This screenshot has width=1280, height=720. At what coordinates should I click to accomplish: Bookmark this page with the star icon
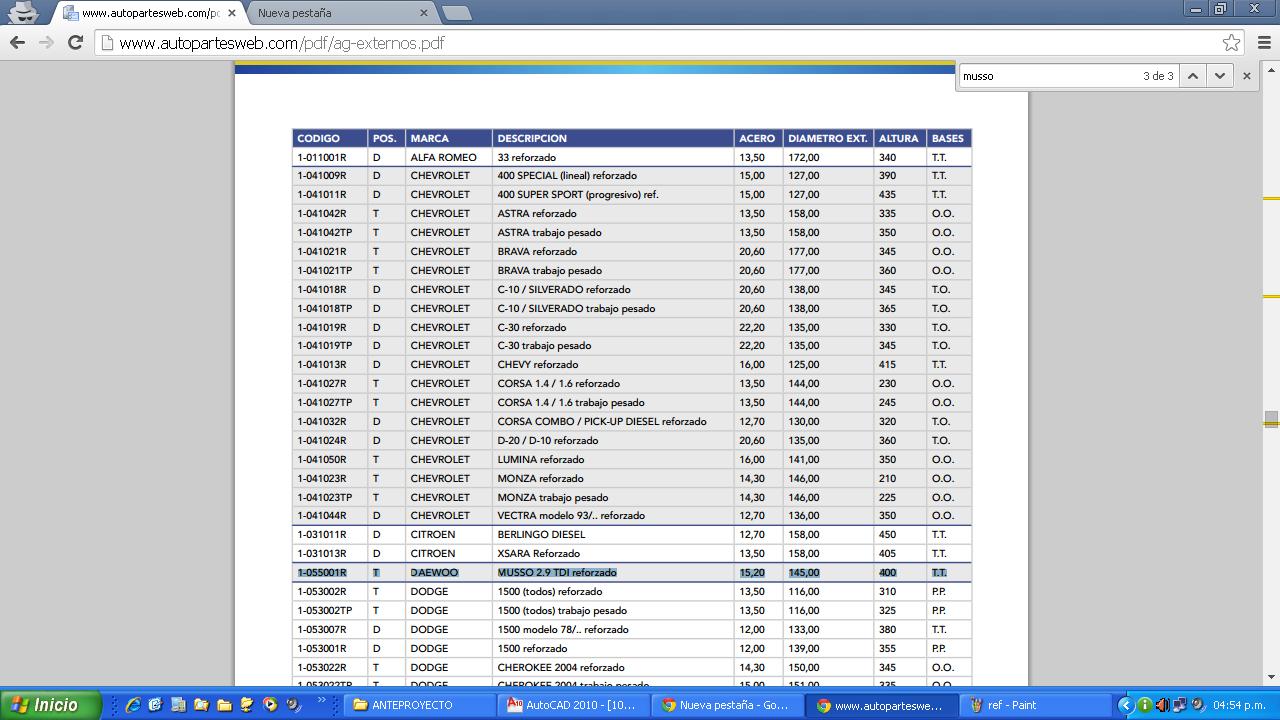coord(1231,43)
